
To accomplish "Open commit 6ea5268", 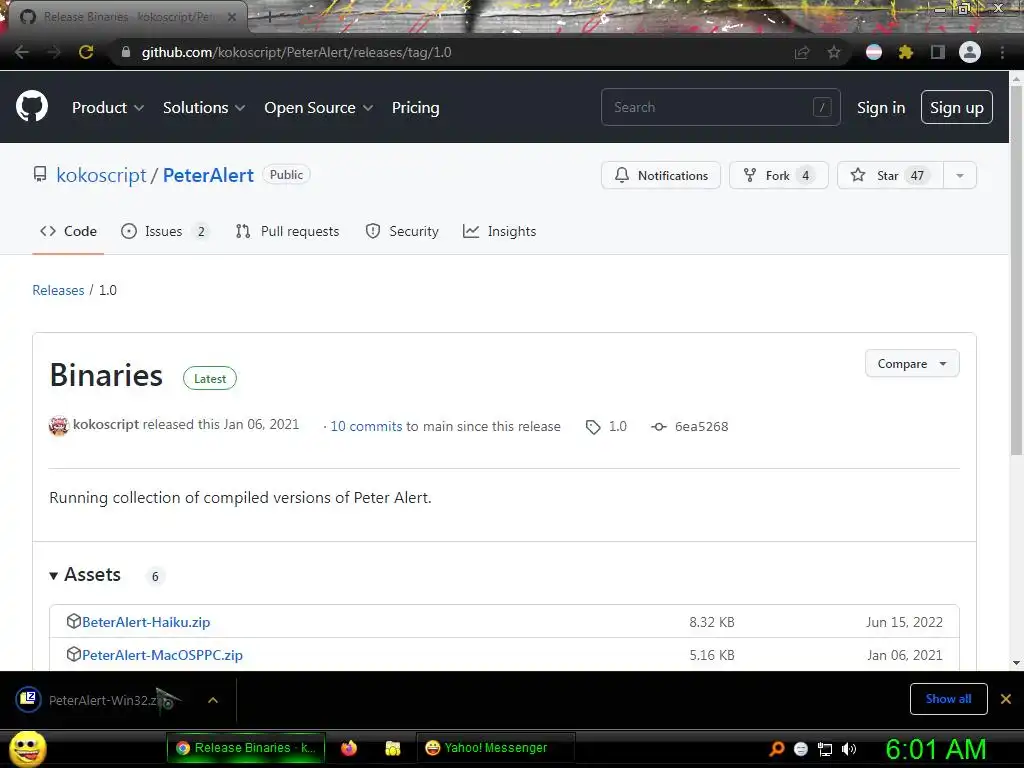I will pyautogui.click(x=701, y=426).
